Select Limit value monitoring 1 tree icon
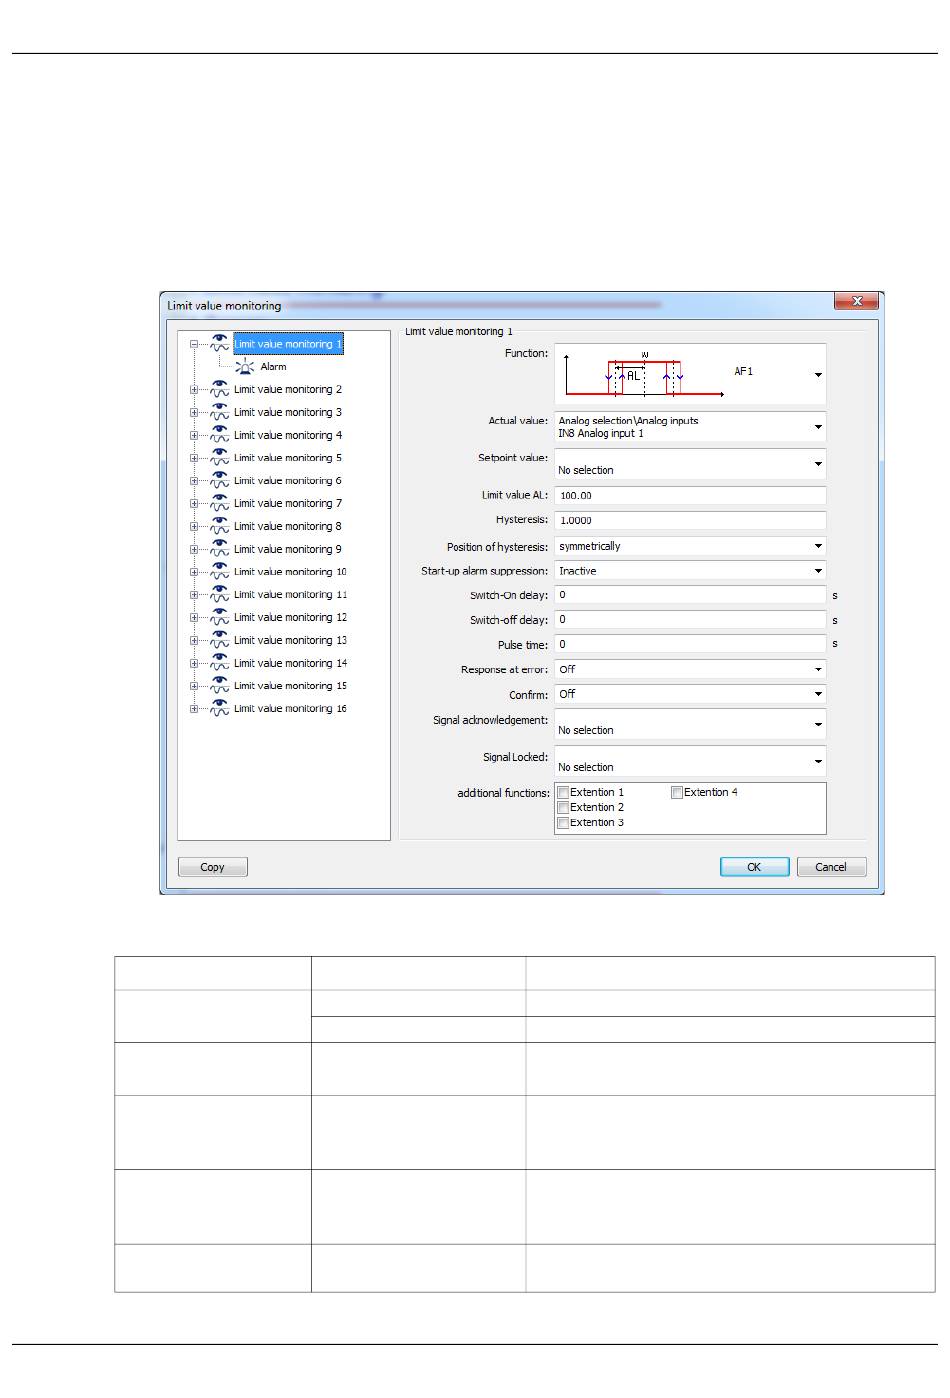Viewport: 950px width, 1398px height. pos(220,343)
